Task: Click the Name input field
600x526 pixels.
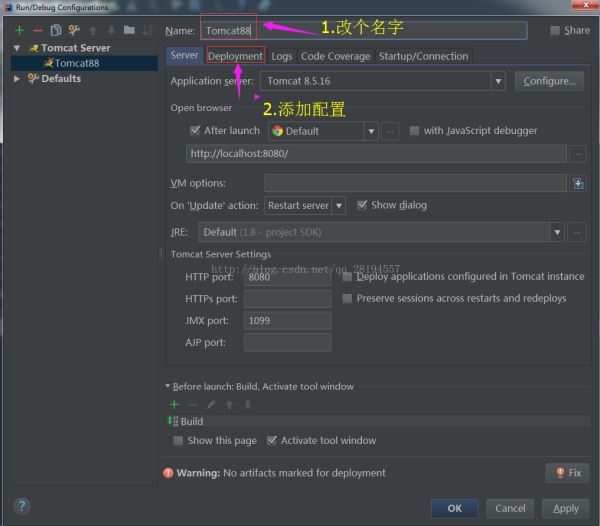Action: pyautogui.click(x=364, y=30)
